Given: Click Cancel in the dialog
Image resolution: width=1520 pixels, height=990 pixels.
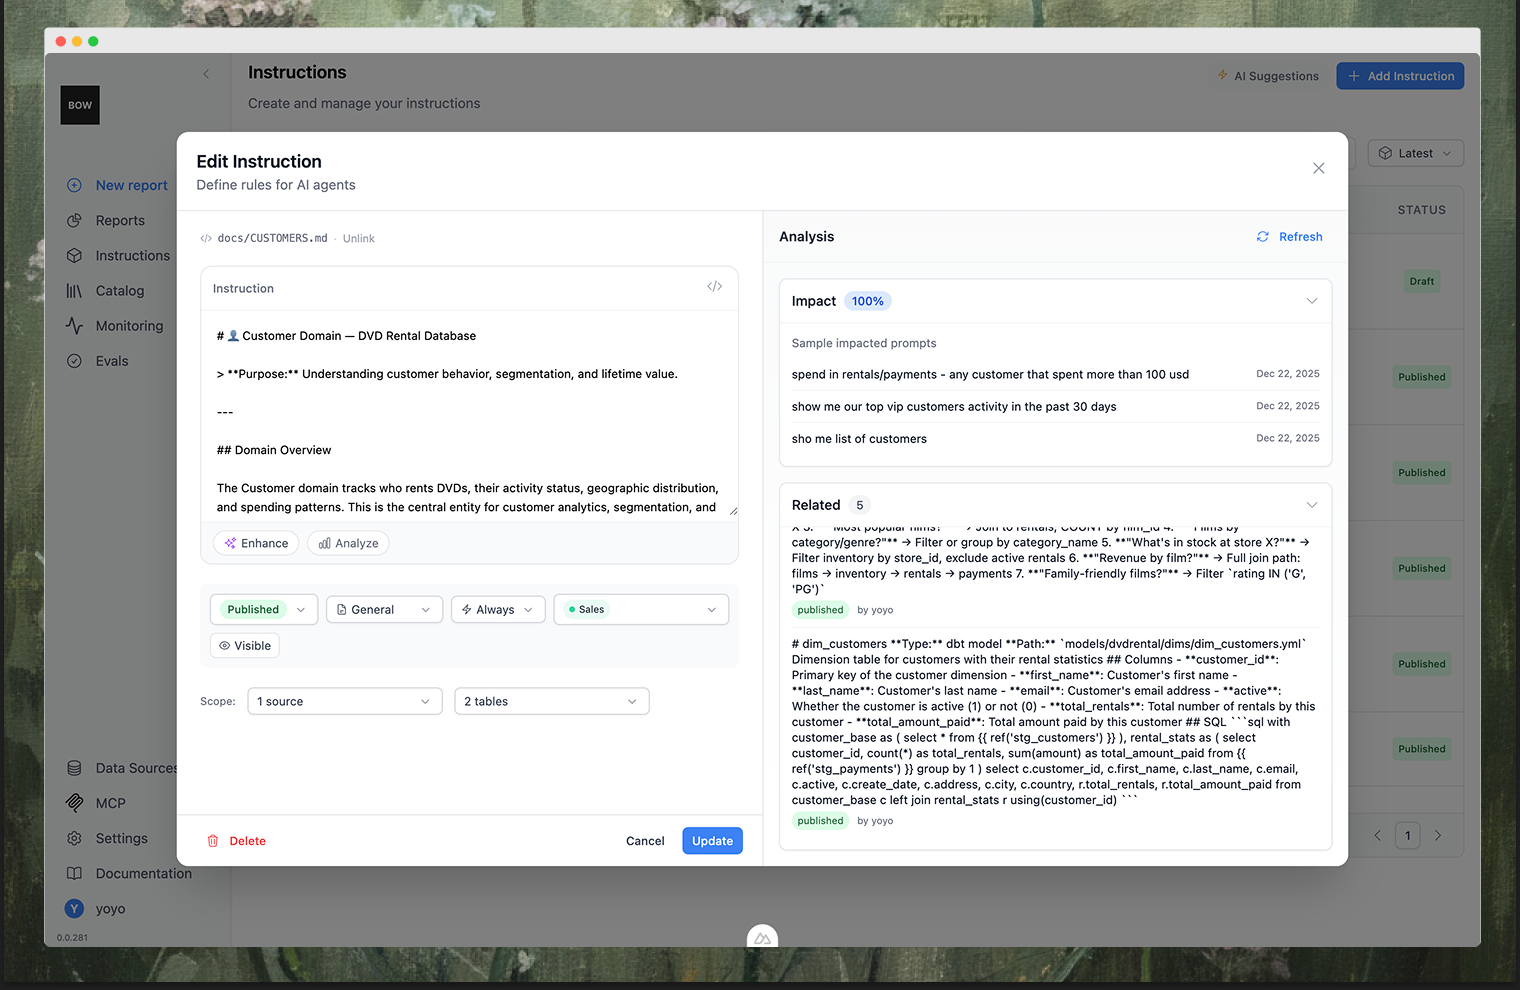Looking at the screenshot, I should 645,841.
